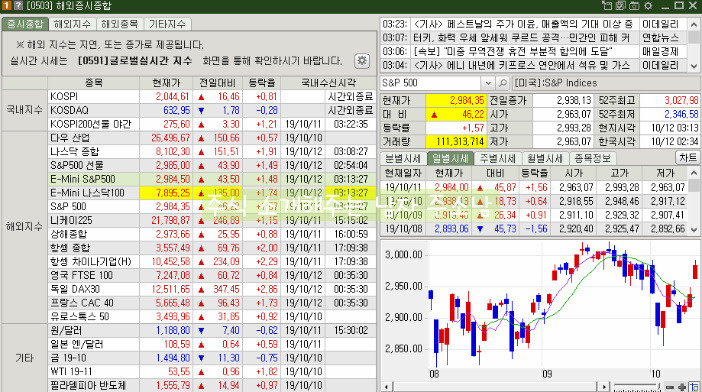Image resolution: width=702 pixels, height=392 pixels.
Task: Click chart scrollbar left arrow
Action: pyautogui.click(x=386, y=386)
